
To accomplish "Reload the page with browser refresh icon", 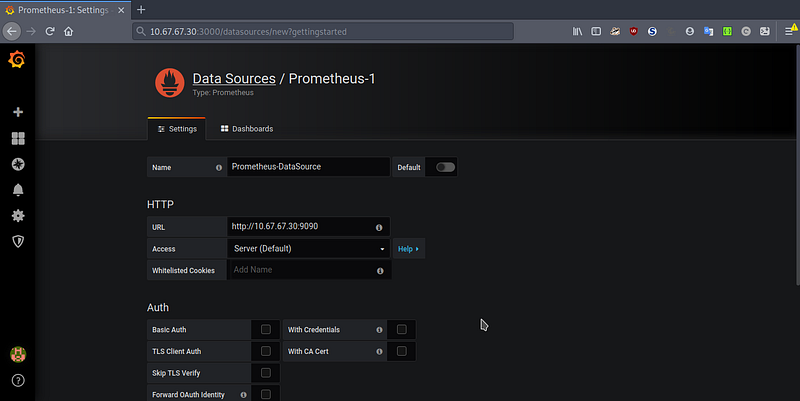I will pyautogui.click(x=49, y=31).
